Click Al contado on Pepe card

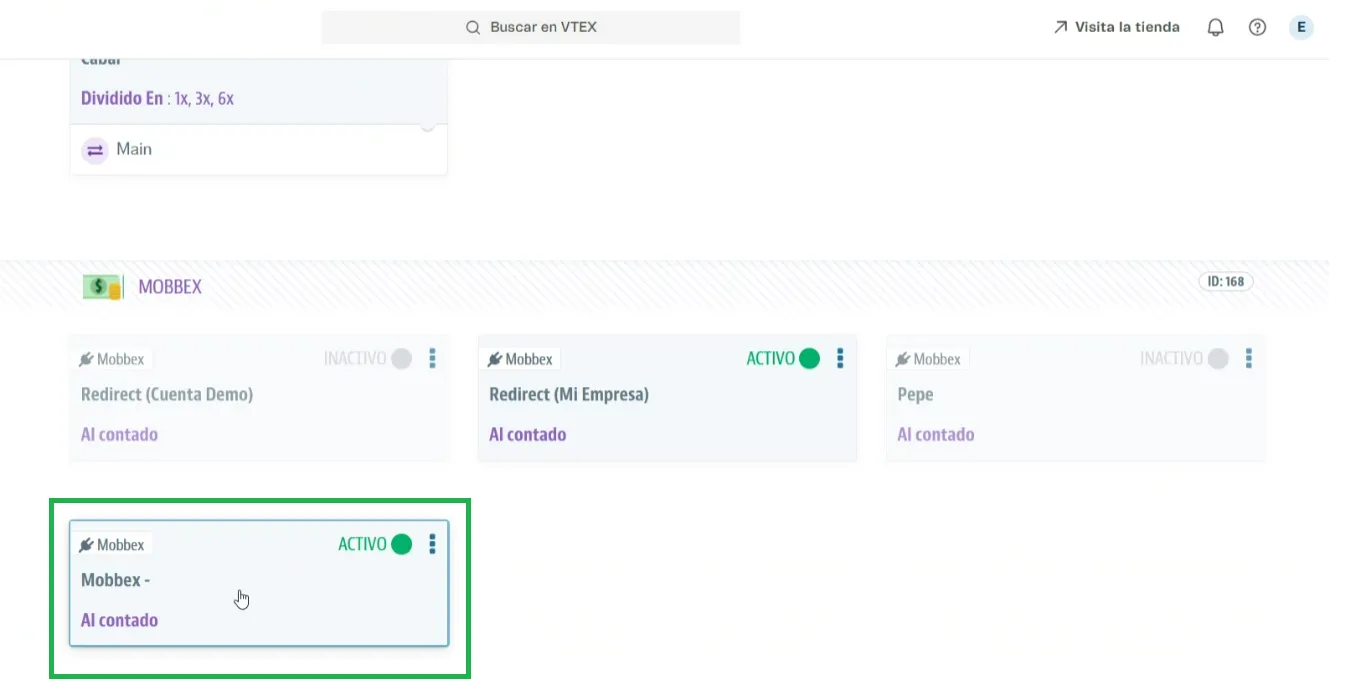936,435
